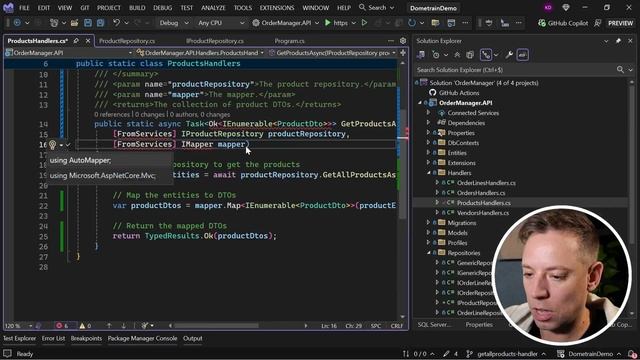
Task: Click the send feedback person icon
Action: coord(598,23)
